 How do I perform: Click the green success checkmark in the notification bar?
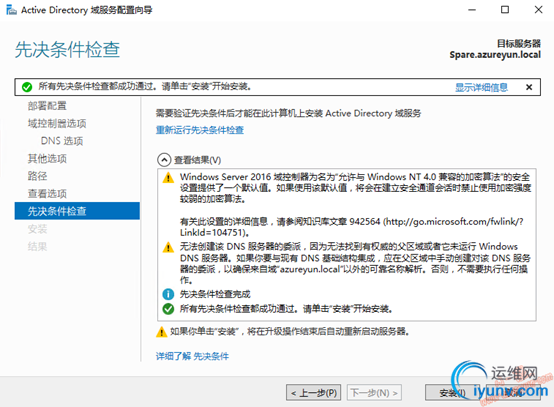click(27, 87)
